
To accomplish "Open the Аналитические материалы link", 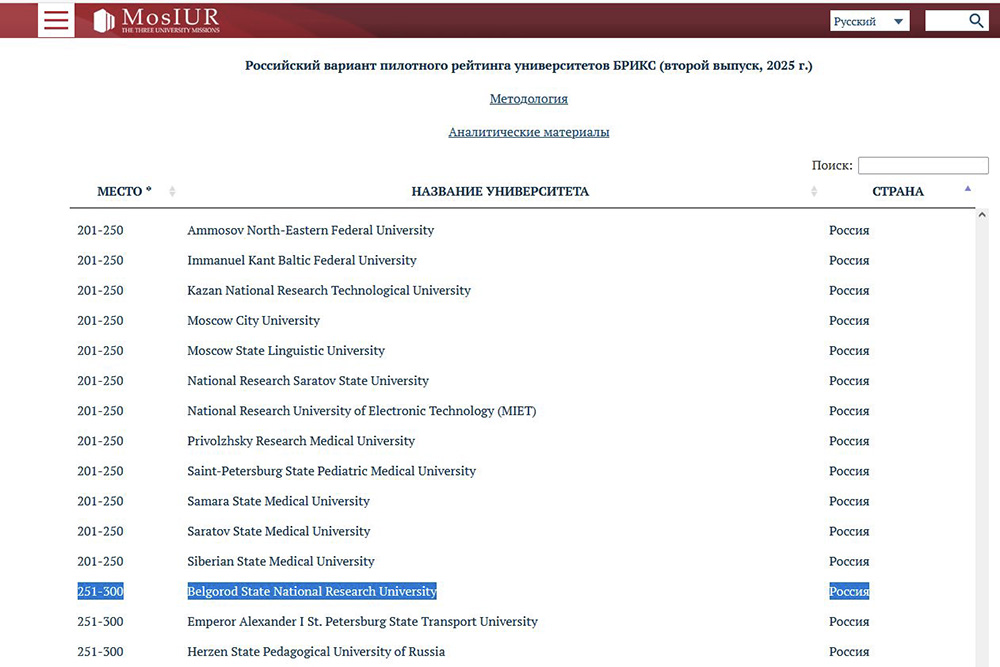I will (528, 132).
